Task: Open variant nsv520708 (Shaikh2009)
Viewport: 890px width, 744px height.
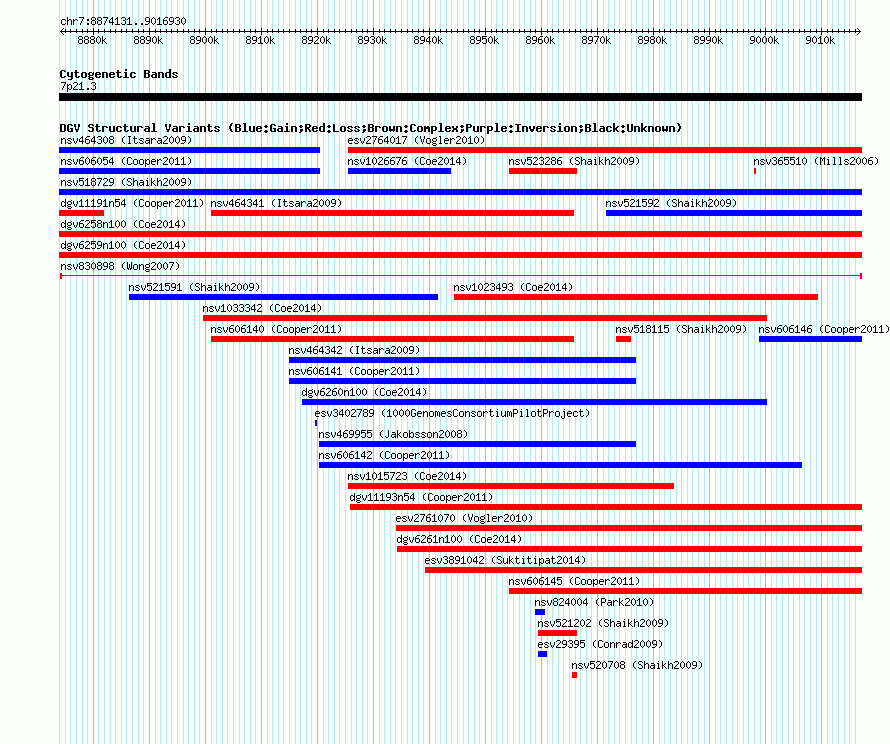Action: pyautogui.click(x=637, y=665)
